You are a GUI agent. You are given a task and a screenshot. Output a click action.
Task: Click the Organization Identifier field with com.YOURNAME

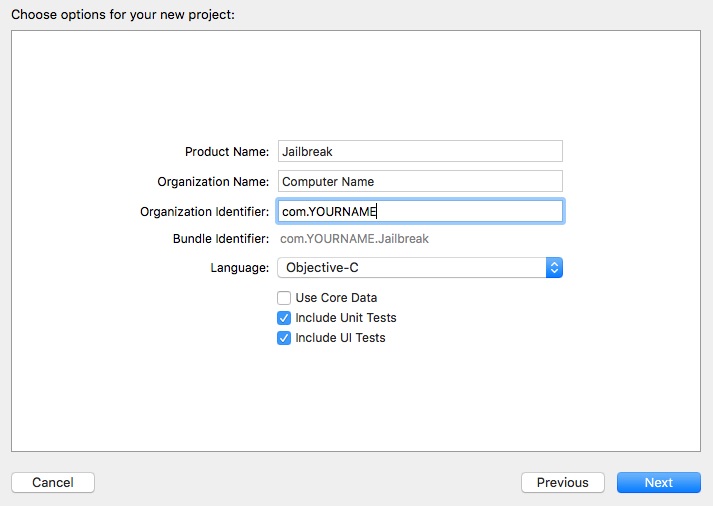[420, 211]
